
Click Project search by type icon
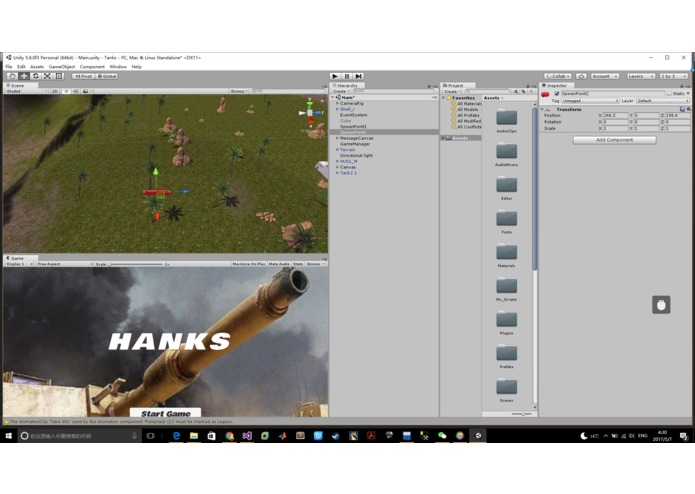tap(516, 91)
